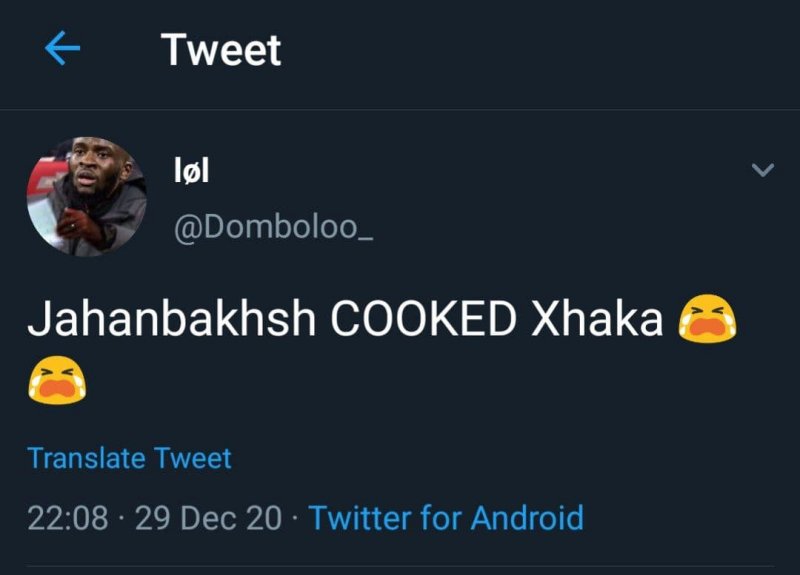Open the Twitter for Android source link

(446, 517)
